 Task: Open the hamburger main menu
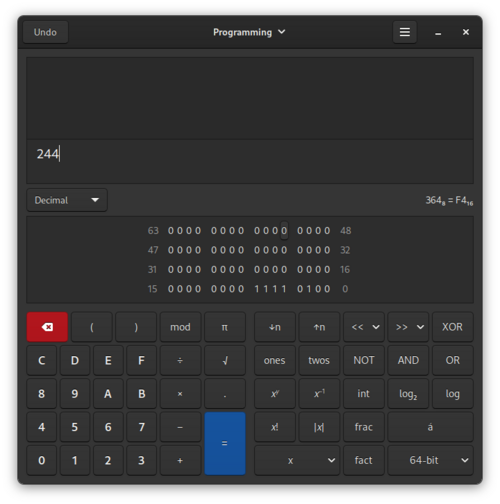pyautogui.click(x=405, y=32)
